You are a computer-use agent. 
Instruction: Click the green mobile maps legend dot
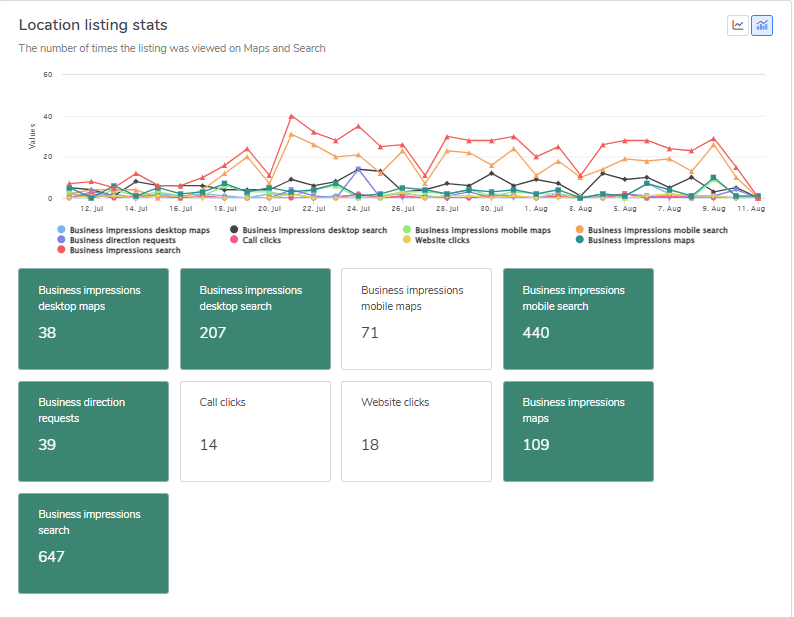(407, 230)
